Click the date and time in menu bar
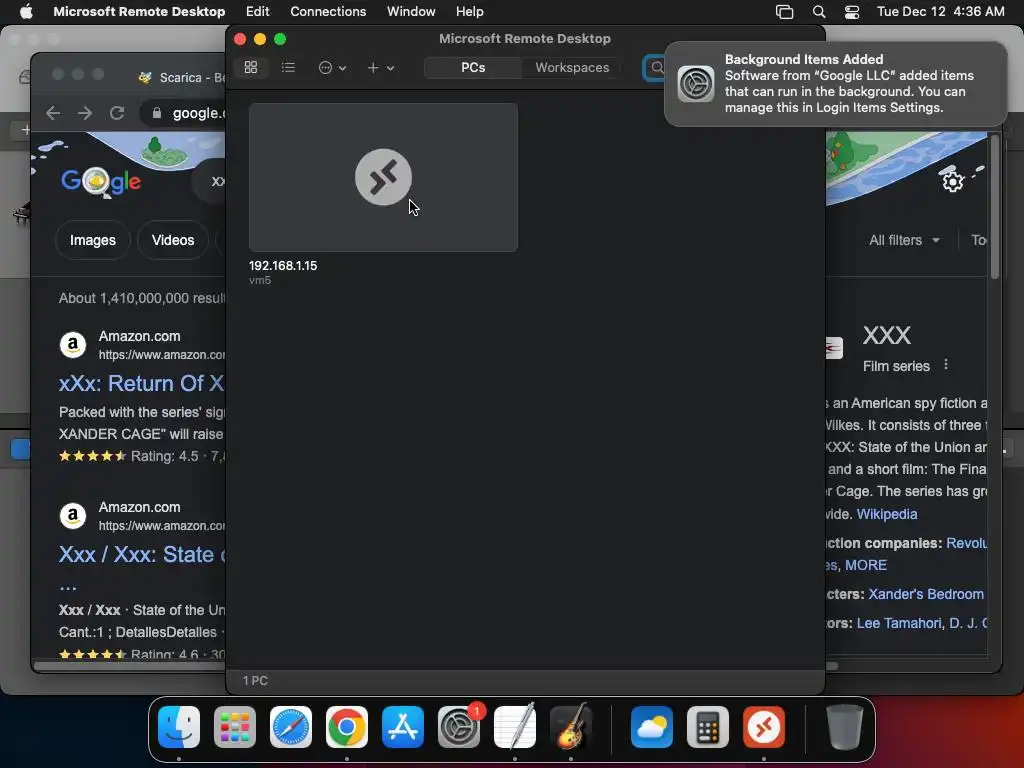Image resolution: width=1024 pixels, height=768 pixels. click(x=940, y=11)
